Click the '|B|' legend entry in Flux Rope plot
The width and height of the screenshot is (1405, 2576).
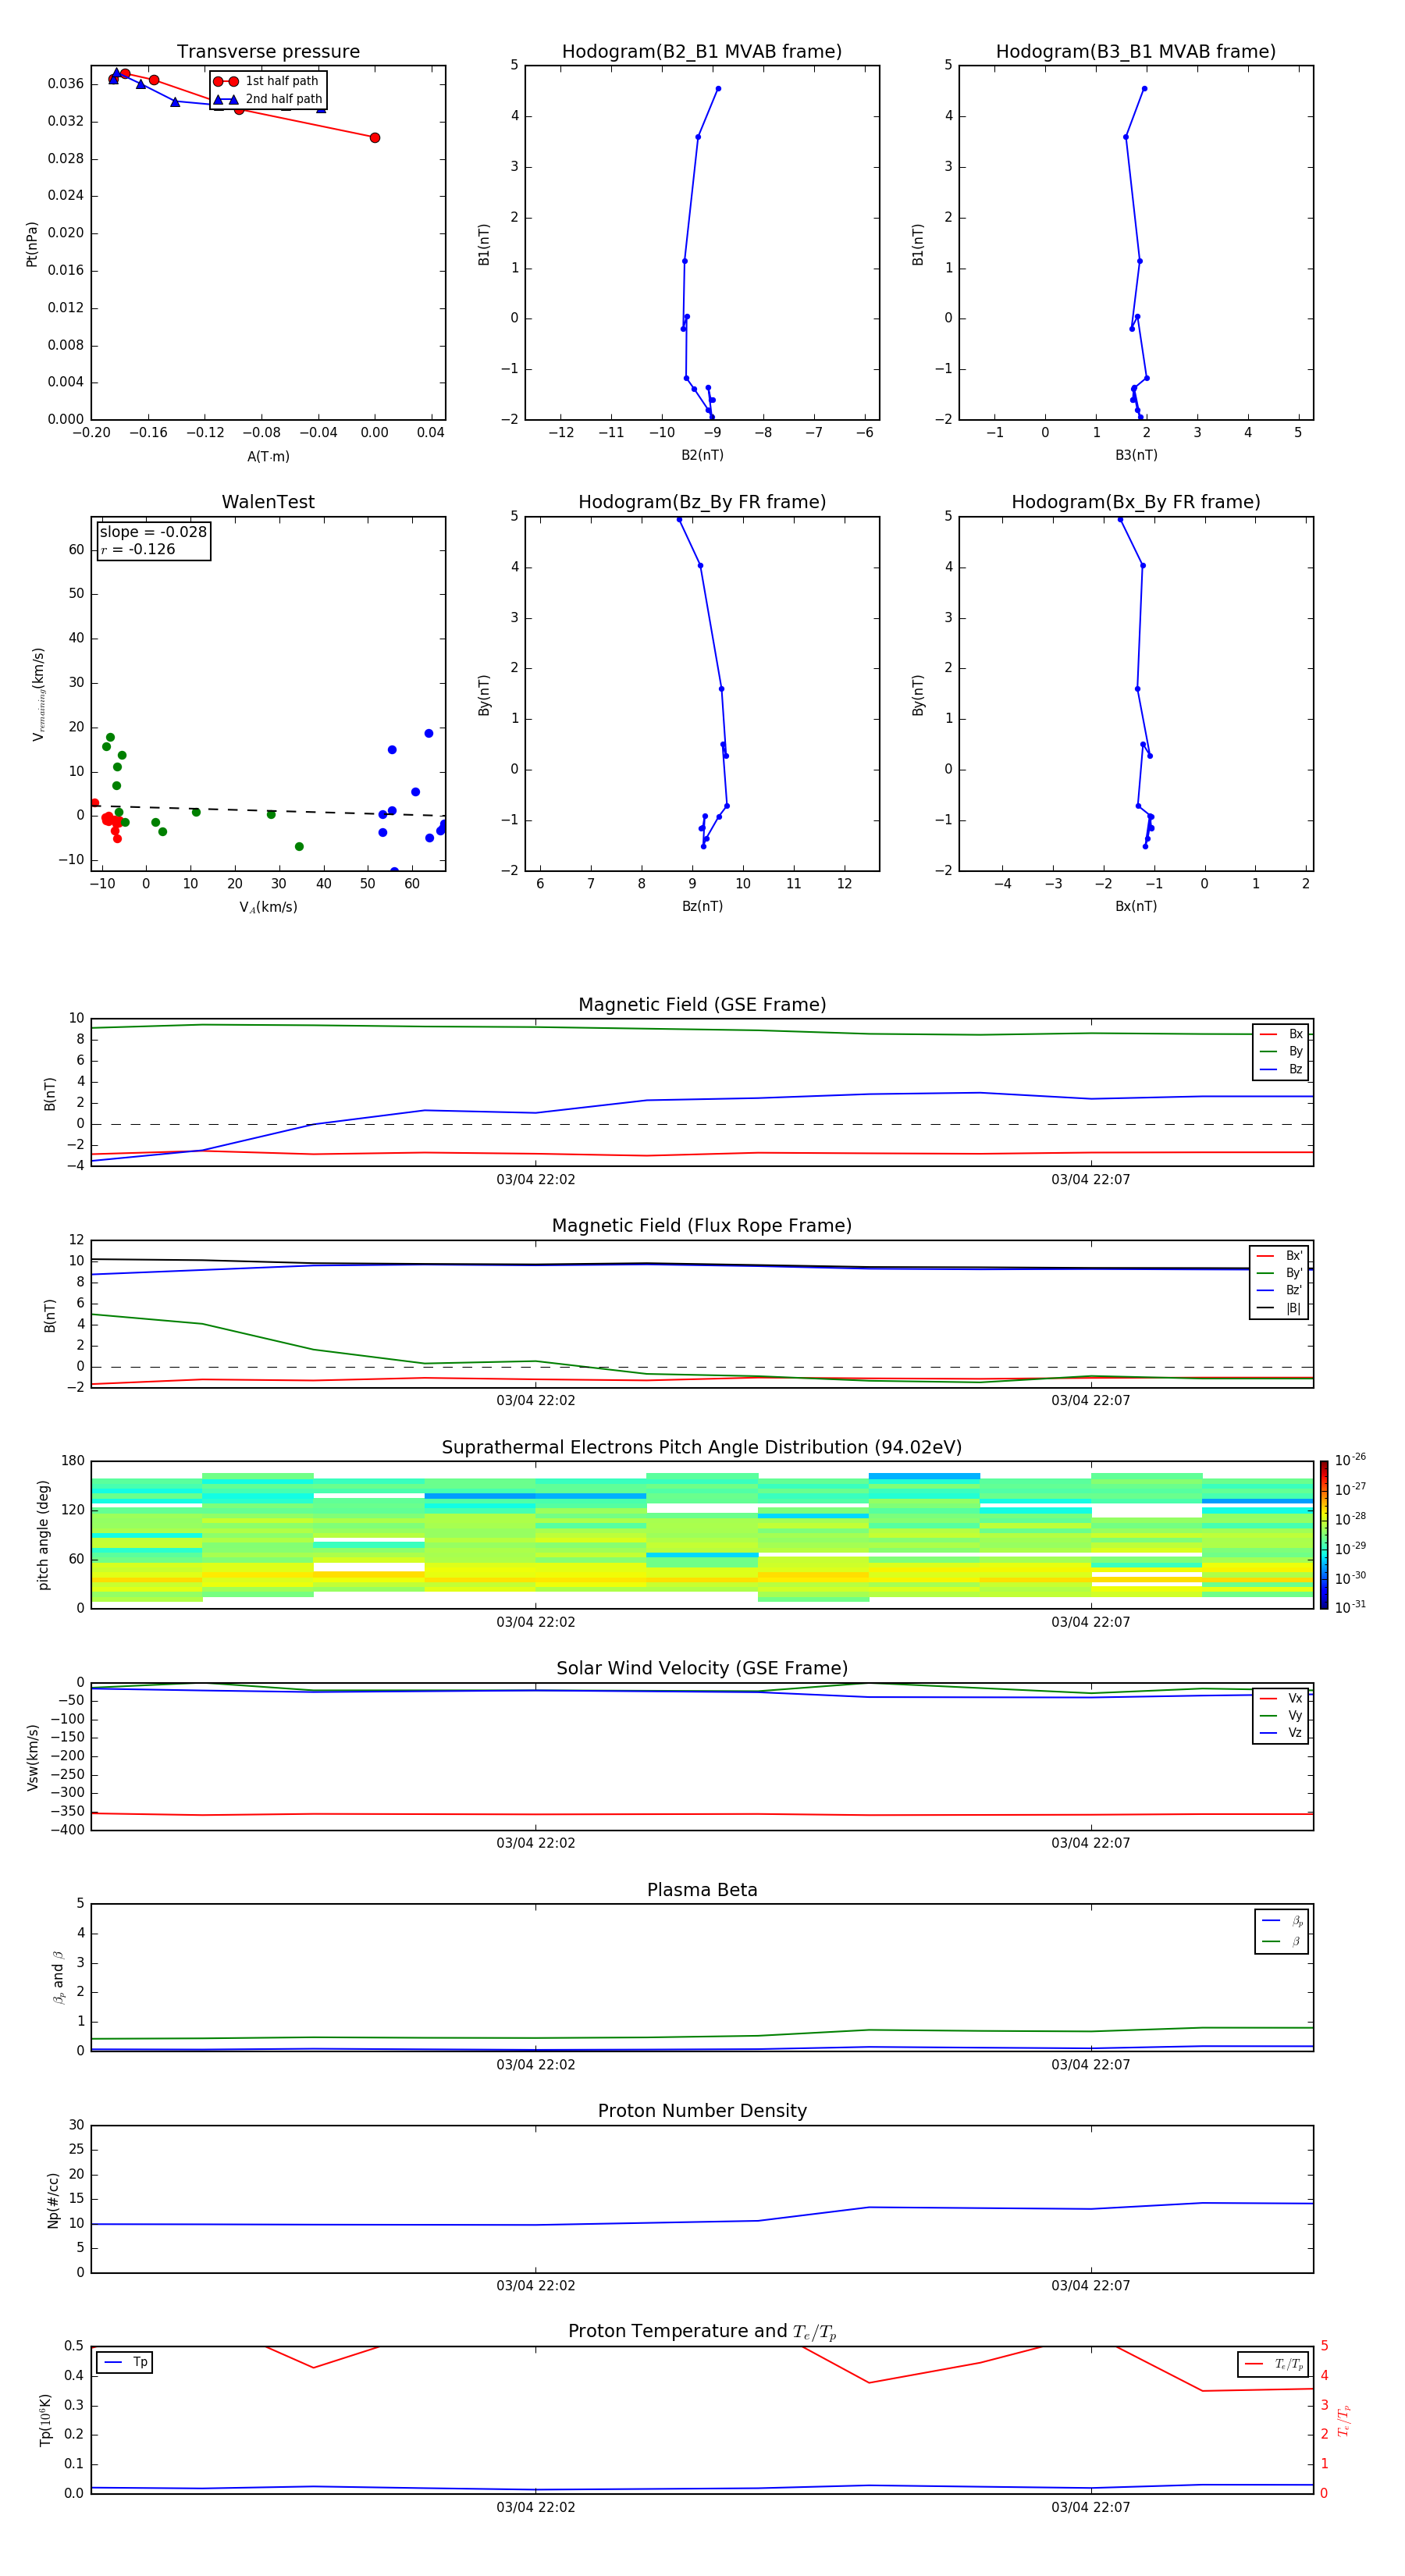[x=1279, y=1308]
